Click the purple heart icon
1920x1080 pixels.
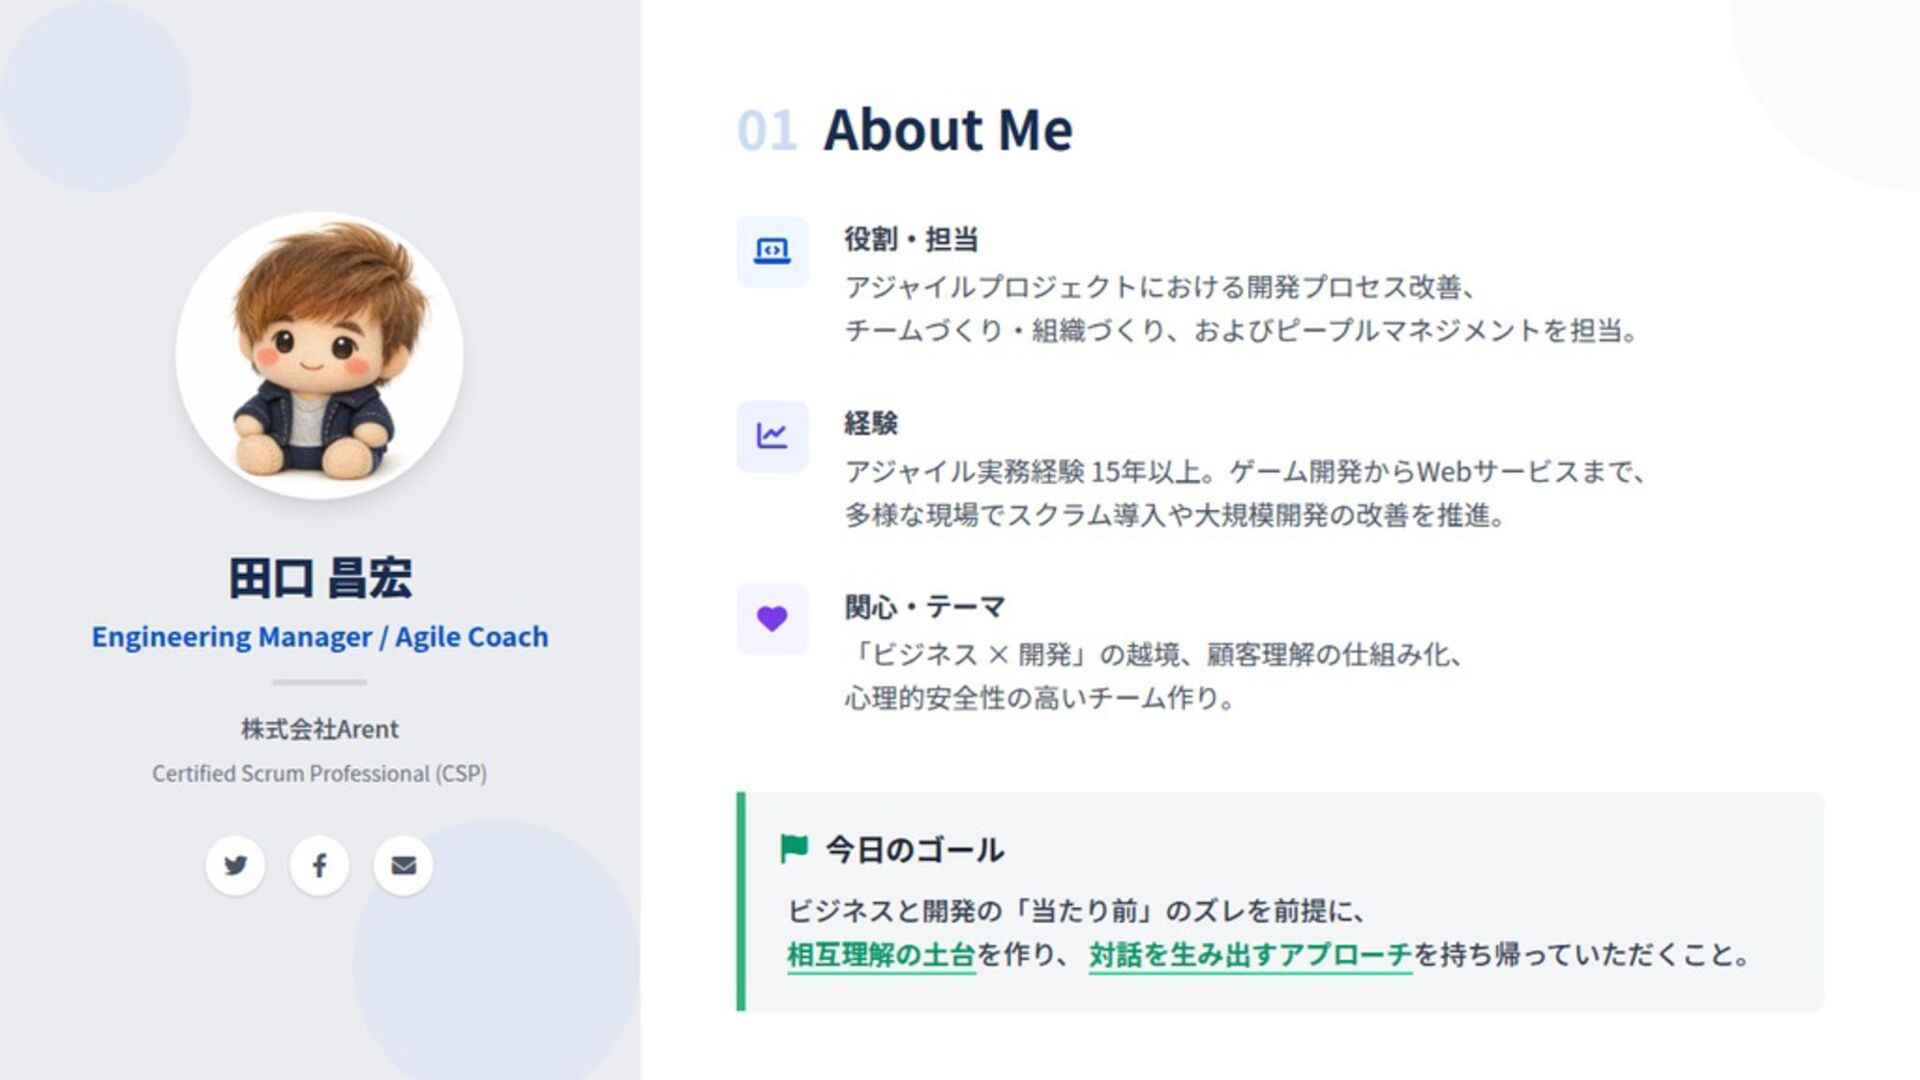772,619
